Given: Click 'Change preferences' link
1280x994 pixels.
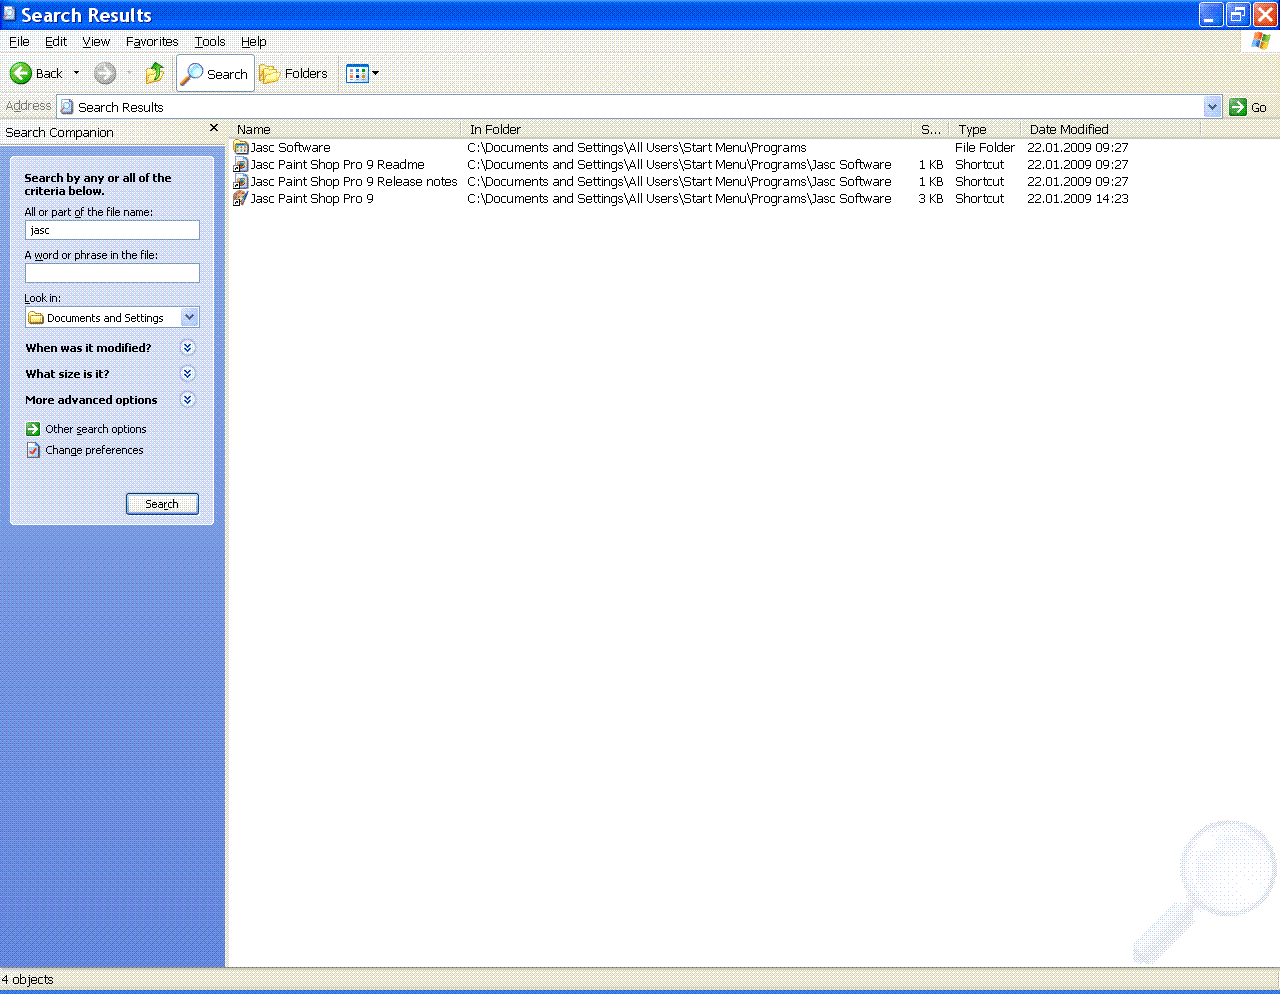Looking at the screenshot, I should coord(94,450).
